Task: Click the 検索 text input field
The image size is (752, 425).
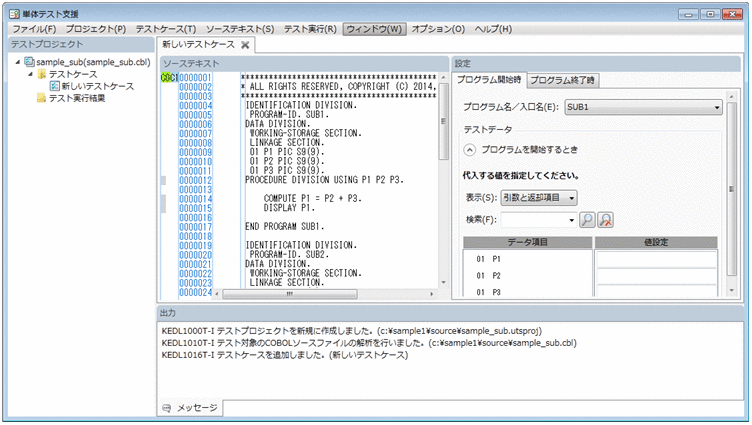Action: point(533,220)
